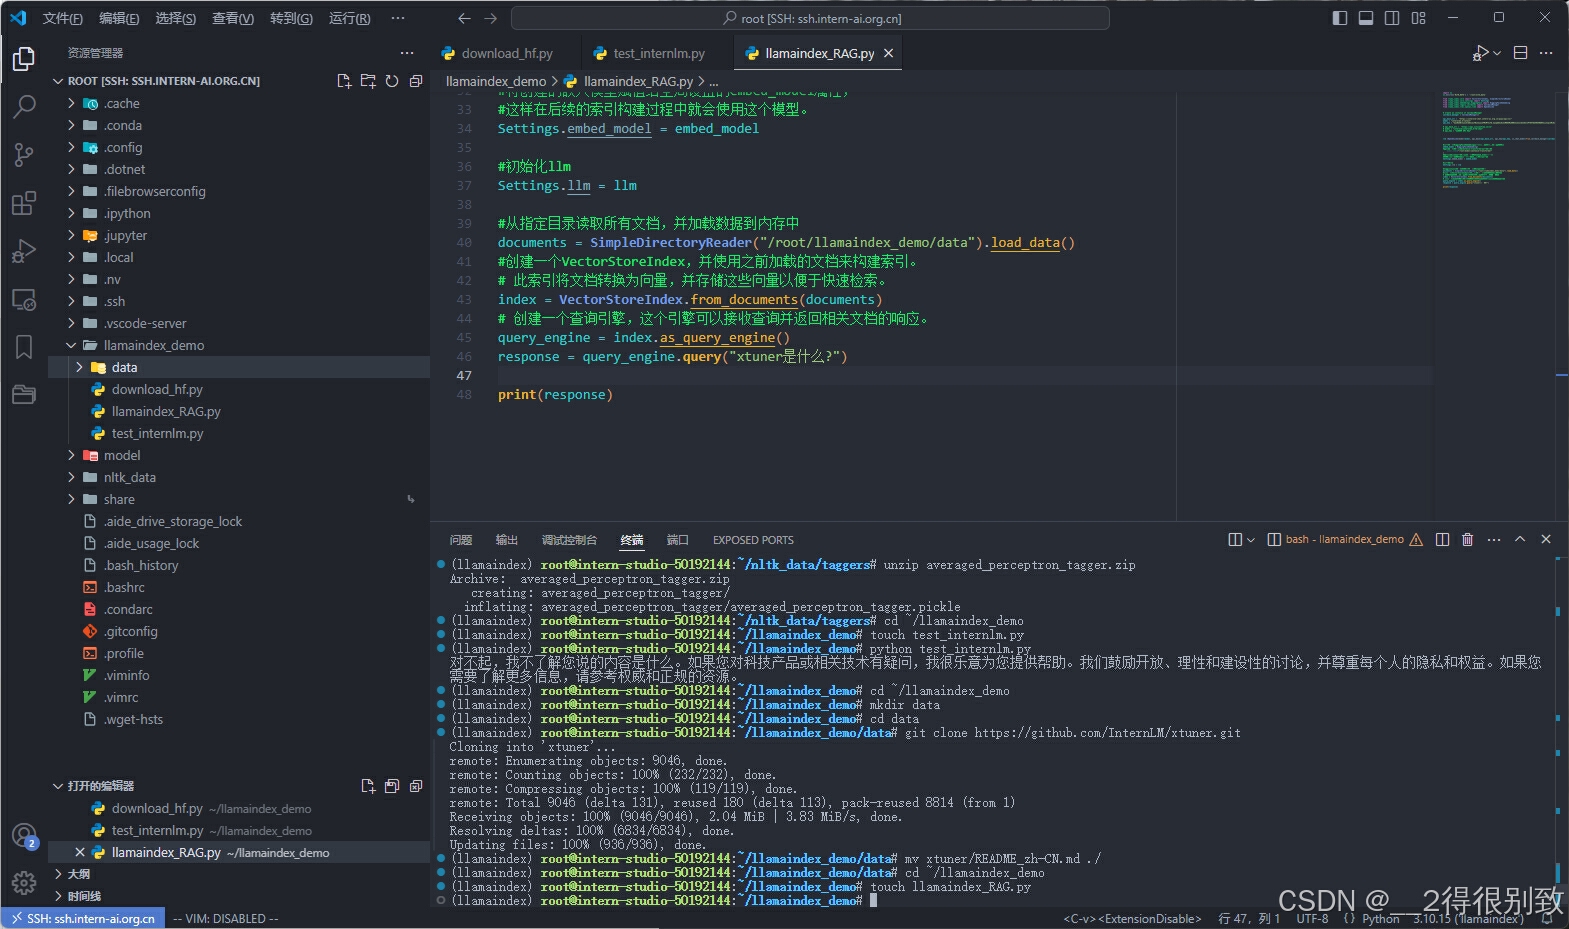
Task: Close the terminal panel
Action: [x=1546, y=539]
